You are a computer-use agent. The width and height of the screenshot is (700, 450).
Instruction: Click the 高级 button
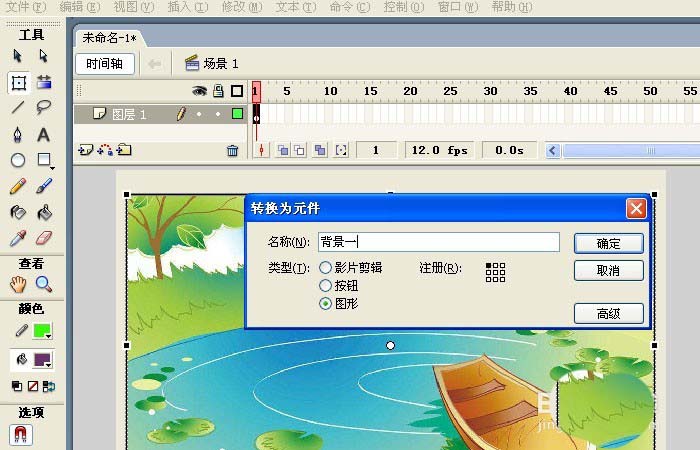(608, 313)
